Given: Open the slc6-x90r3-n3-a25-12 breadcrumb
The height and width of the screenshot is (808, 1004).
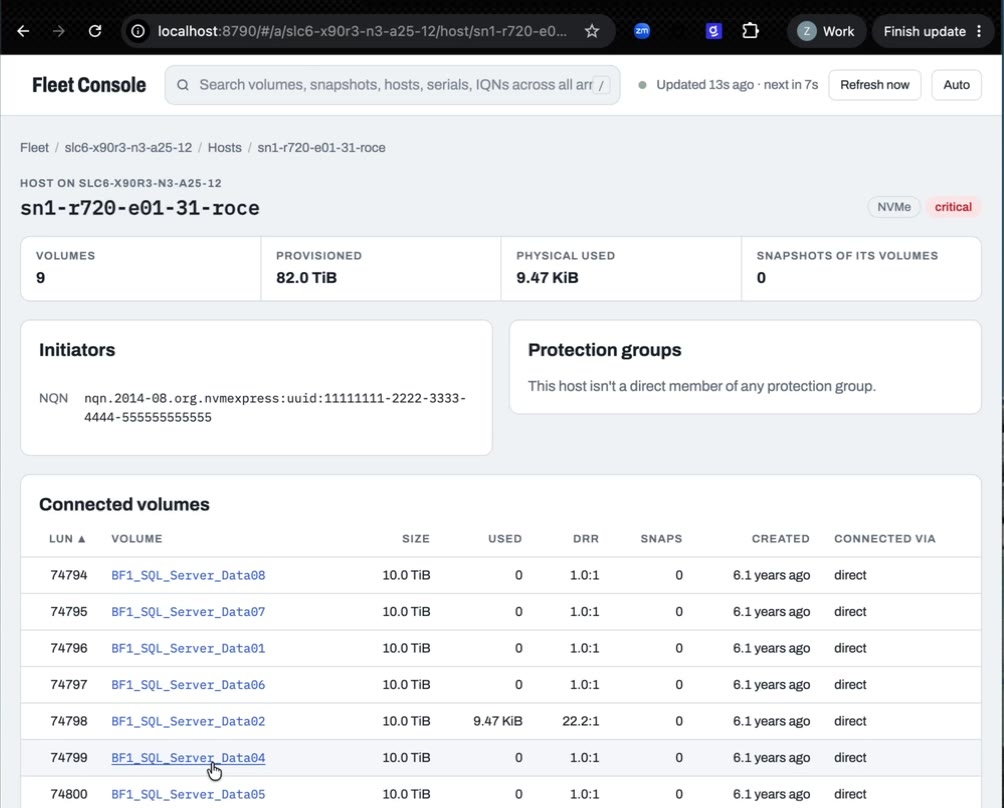Looking at the screenshot, I should [x=128, y=147].
